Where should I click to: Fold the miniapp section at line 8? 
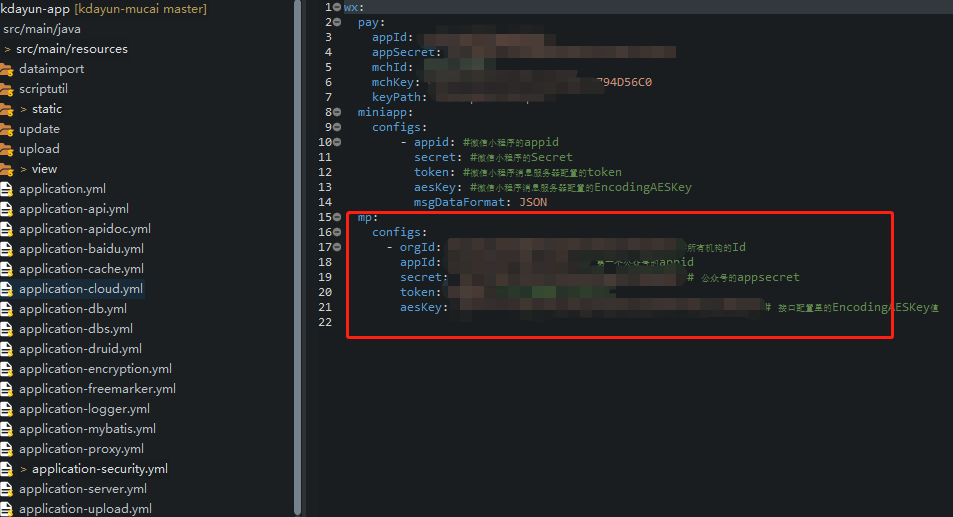(337, 112)
